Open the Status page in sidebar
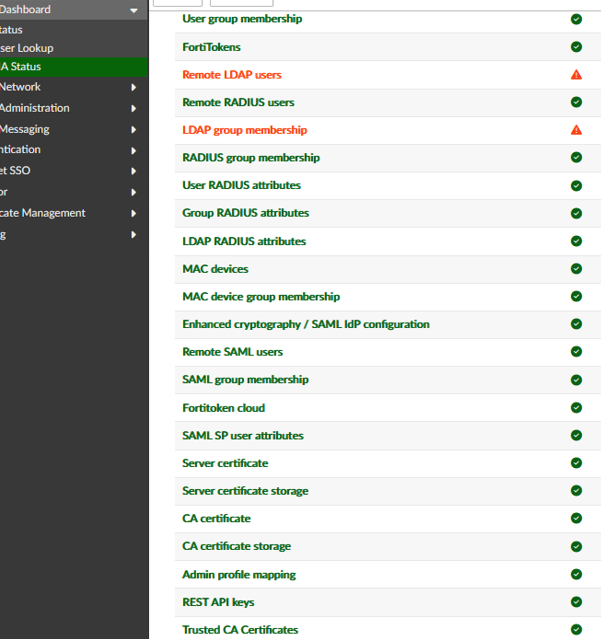 (x=73, y=30)
